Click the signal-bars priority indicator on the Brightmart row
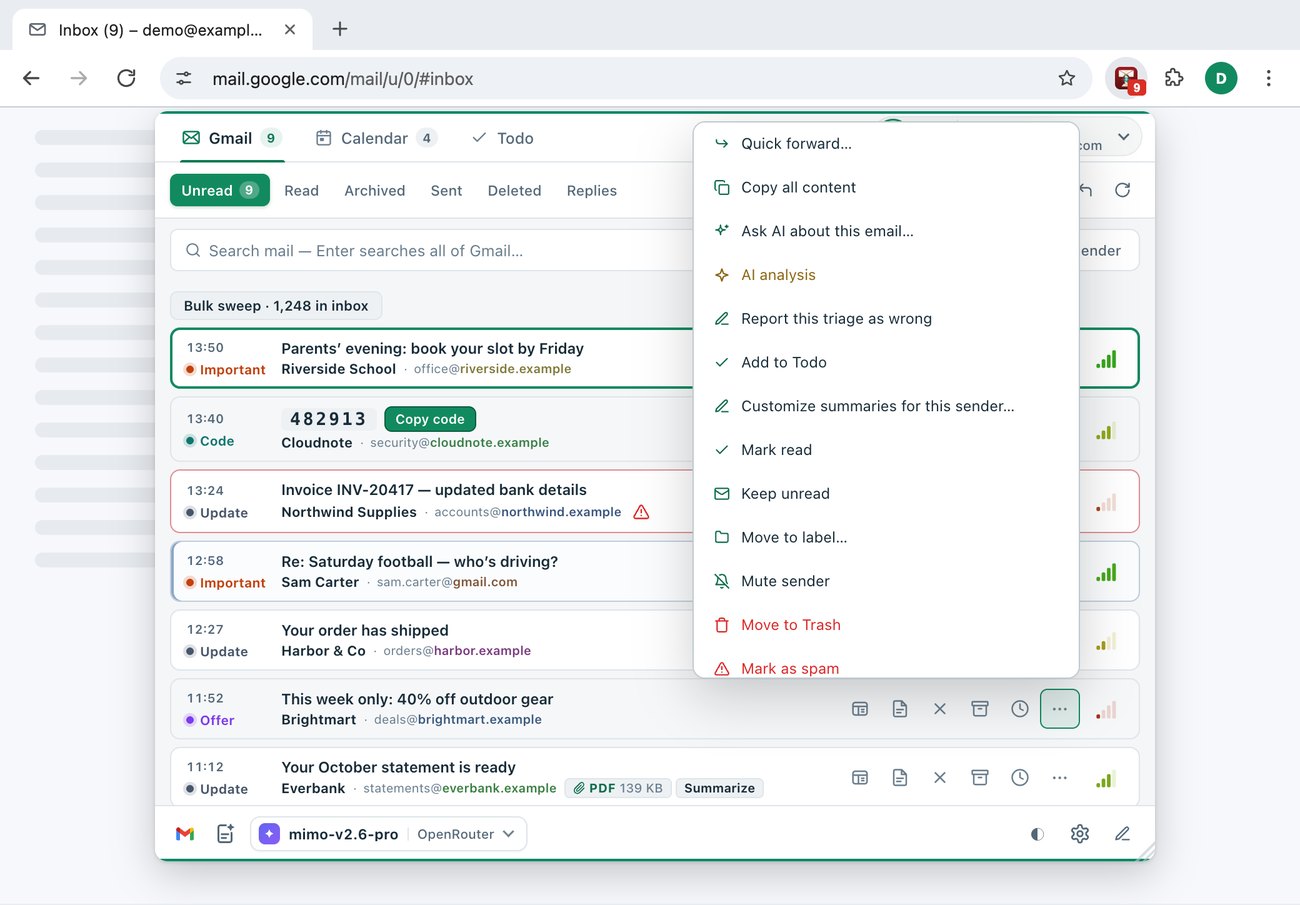Screen dimensions: 1300x905 pyautogui.click(x=1106, y=710)
